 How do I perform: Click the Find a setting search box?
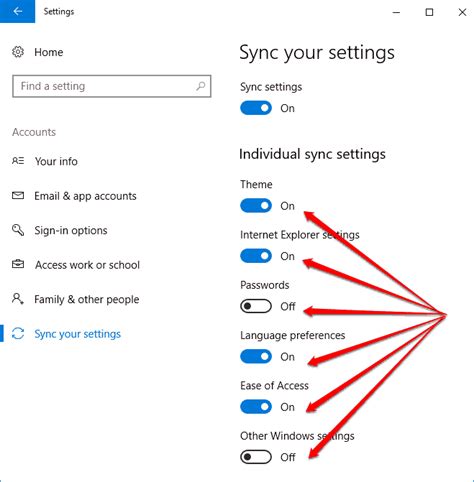(x=112, y=86)
